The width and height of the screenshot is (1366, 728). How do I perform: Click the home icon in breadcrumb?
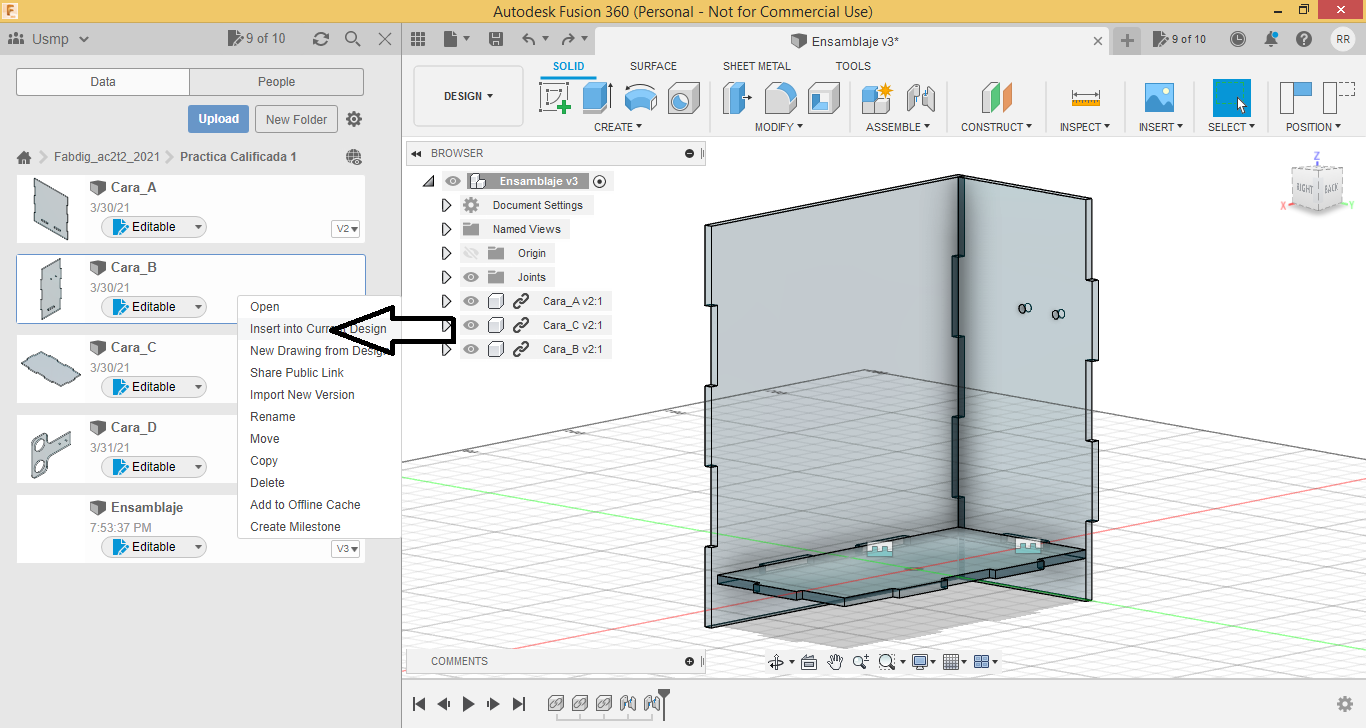click(24, 157)
